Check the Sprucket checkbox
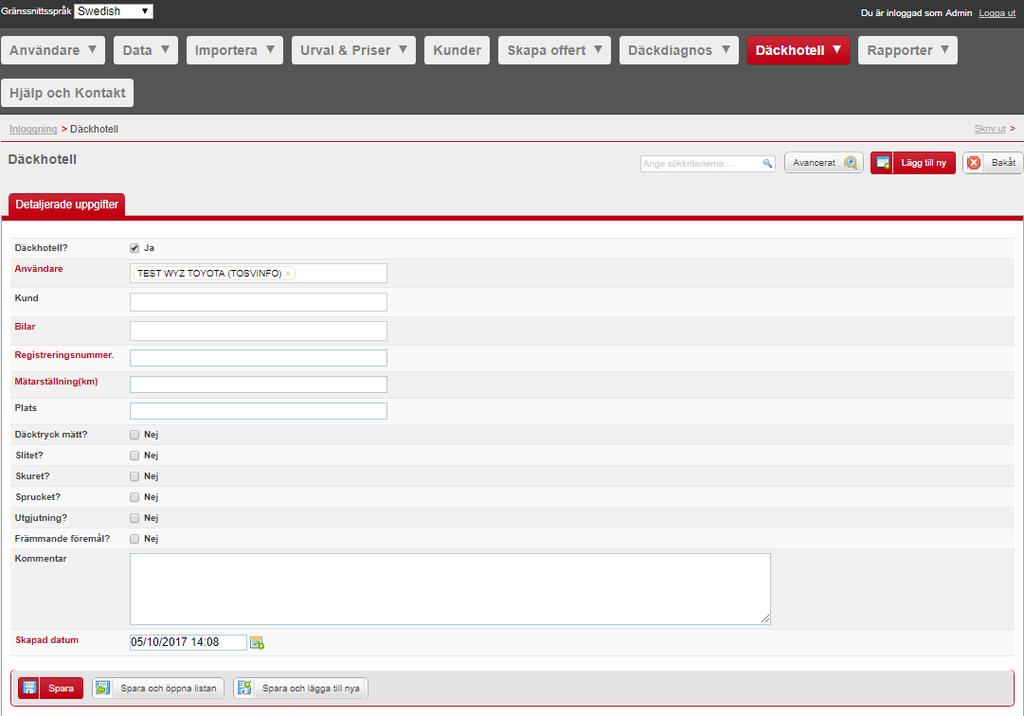Viewport: 1024px width, 716px height. point(135,498)
